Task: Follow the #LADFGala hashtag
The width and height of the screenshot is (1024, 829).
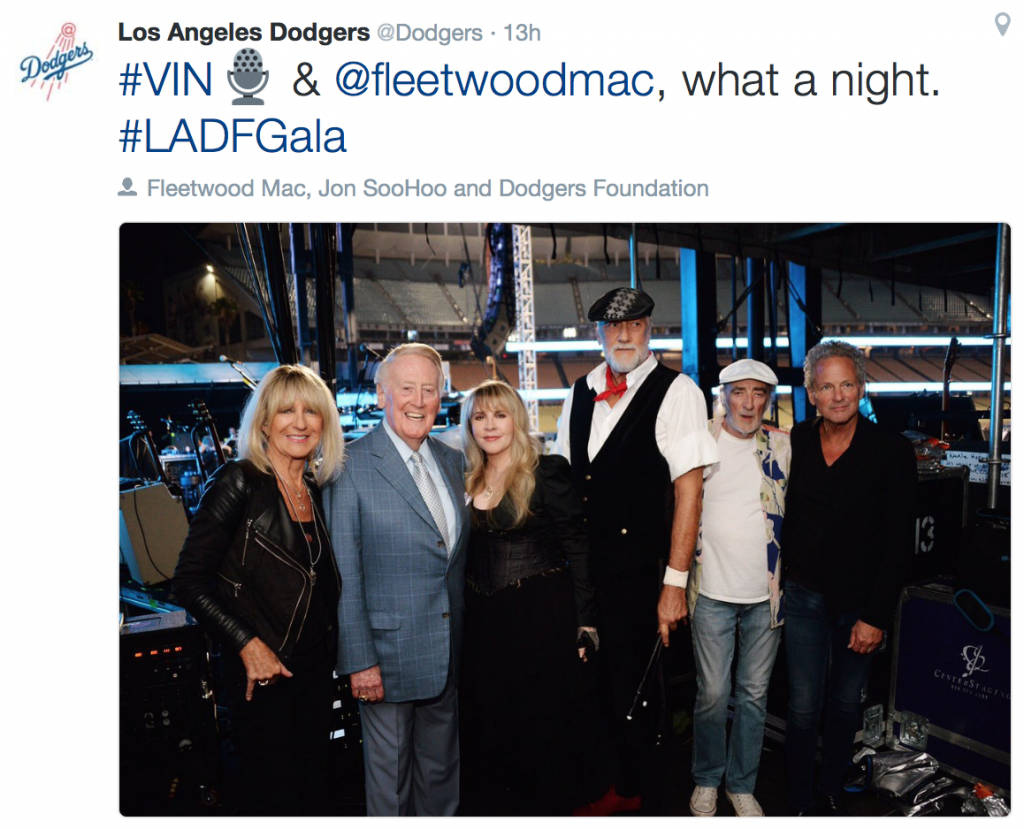Action: click(232, 137)
